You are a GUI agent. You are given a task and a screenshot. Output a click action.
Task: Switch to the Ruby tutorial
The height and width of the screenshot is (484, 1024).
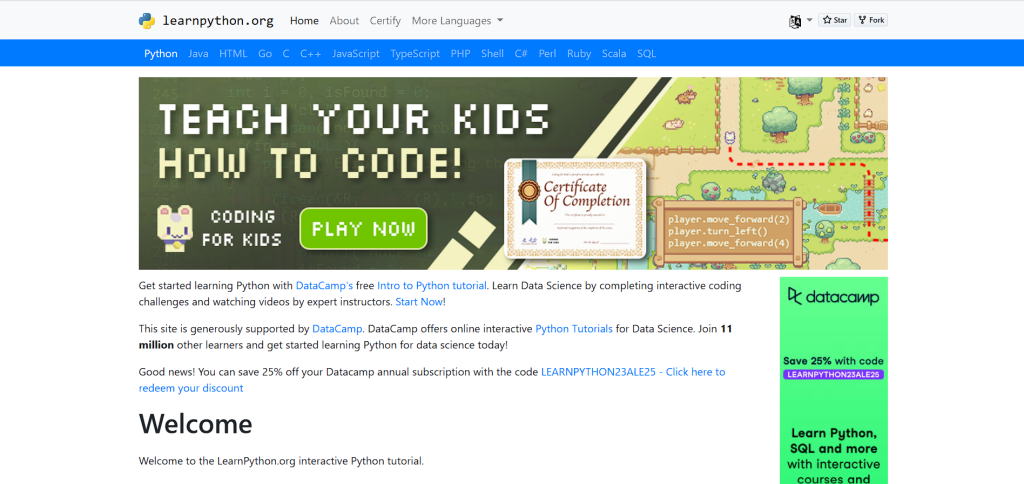pos(579,54)
